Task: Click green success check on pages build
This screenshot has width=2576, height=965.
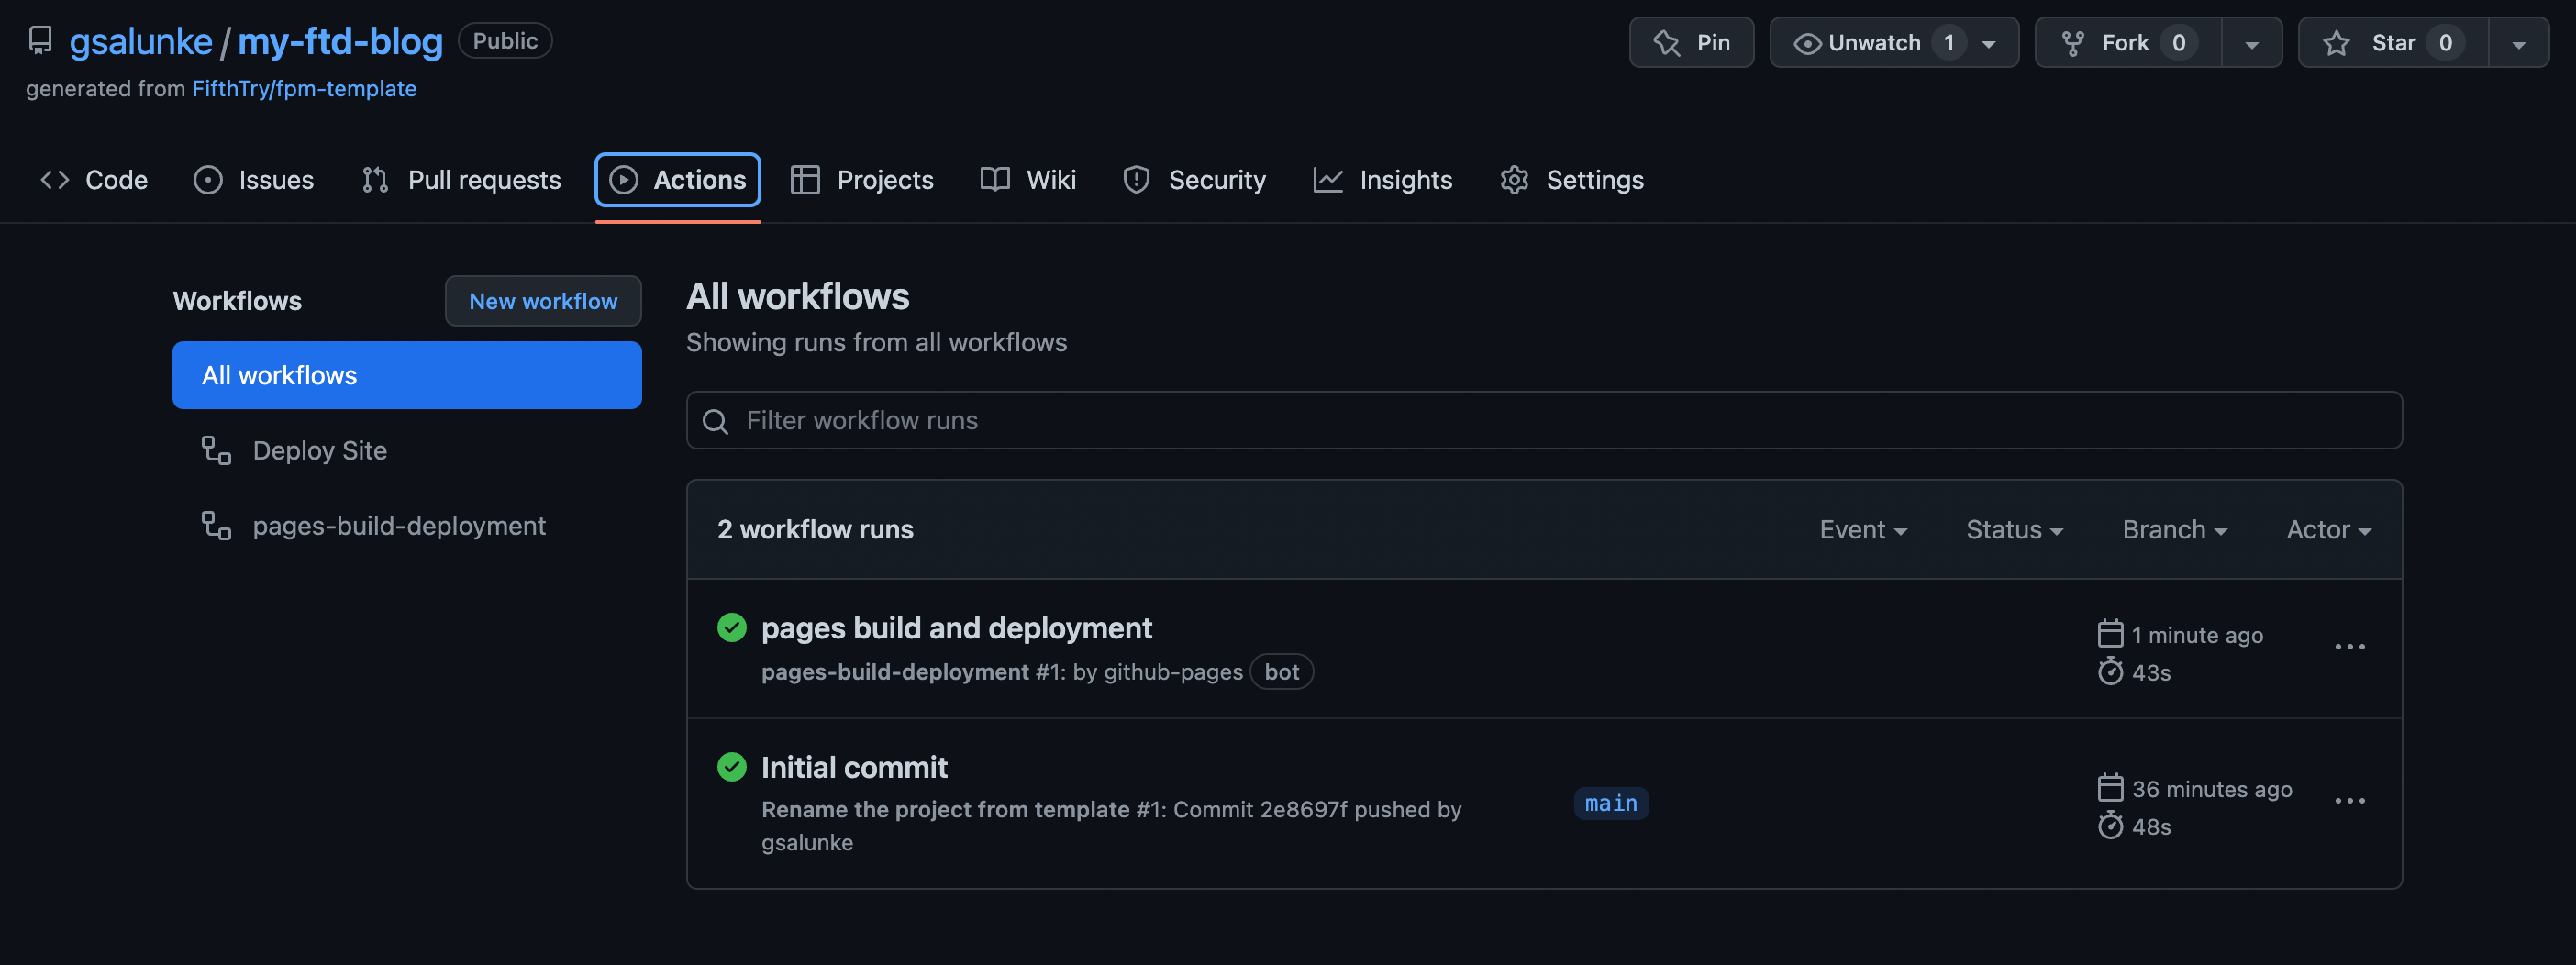Action: [732, 628]
